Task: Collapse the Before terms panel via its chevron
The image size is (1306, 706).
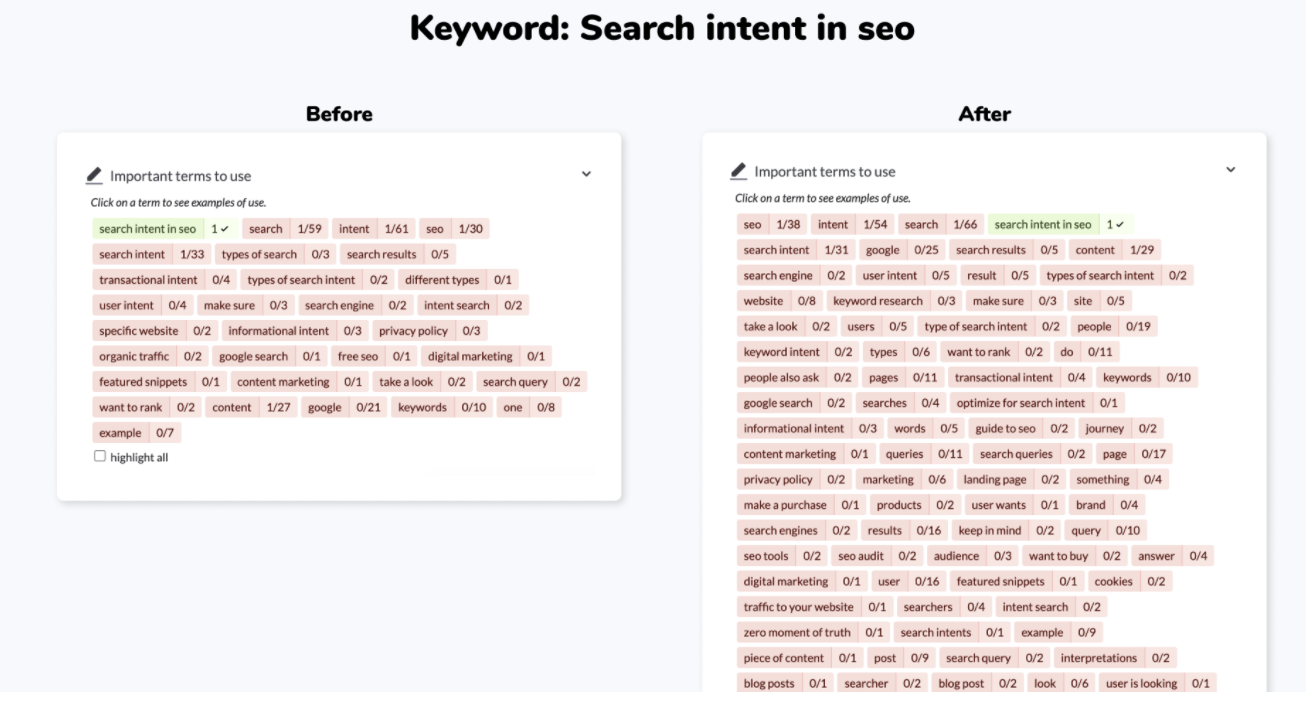Action: click(x=586, y=173)
